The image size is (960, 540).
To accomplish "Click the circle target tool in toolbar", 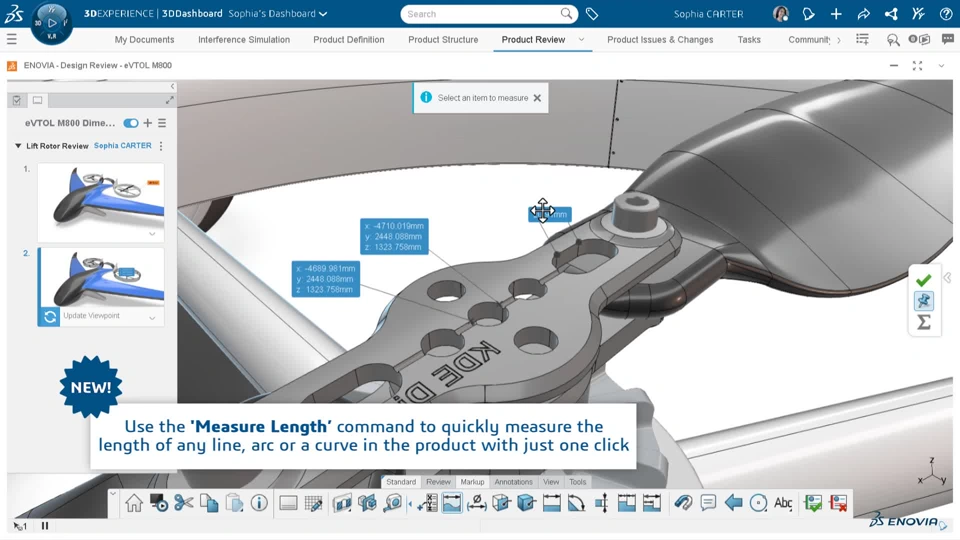I will pyautogui.click(x=758, y=503).
